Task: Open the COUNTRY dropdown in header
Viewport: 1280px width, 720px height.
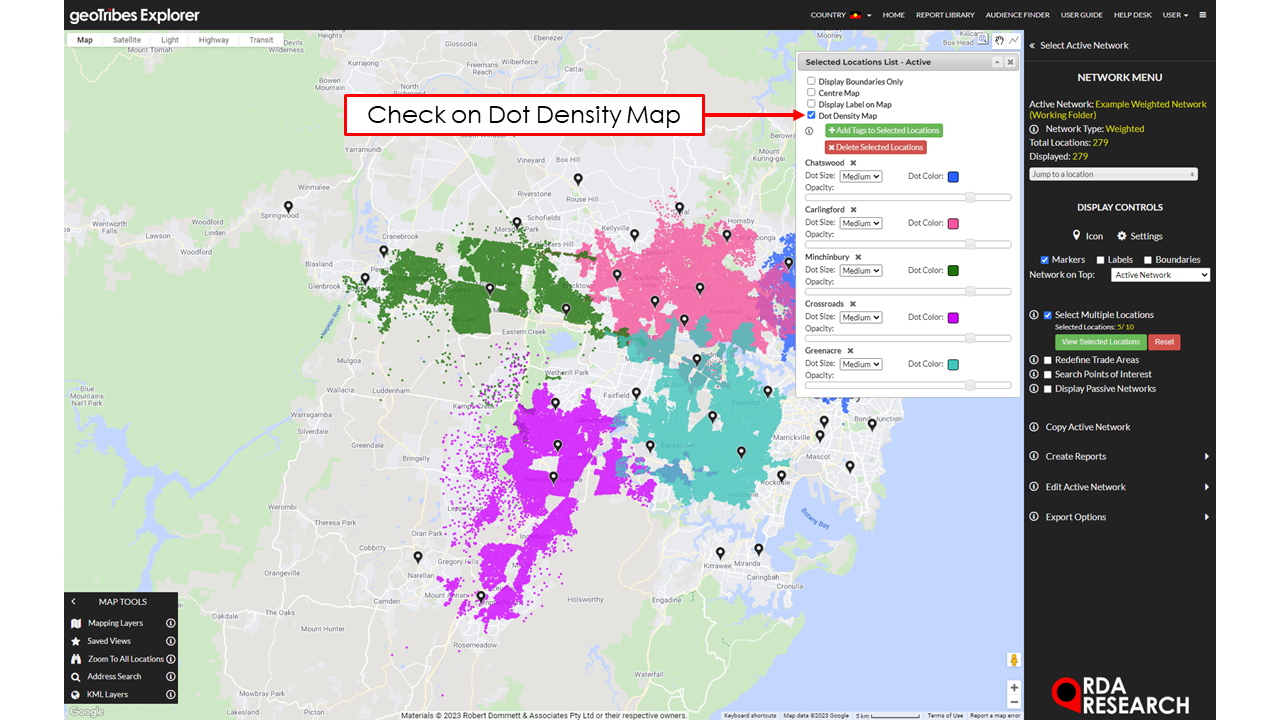Action: click(x=840, y=15)
